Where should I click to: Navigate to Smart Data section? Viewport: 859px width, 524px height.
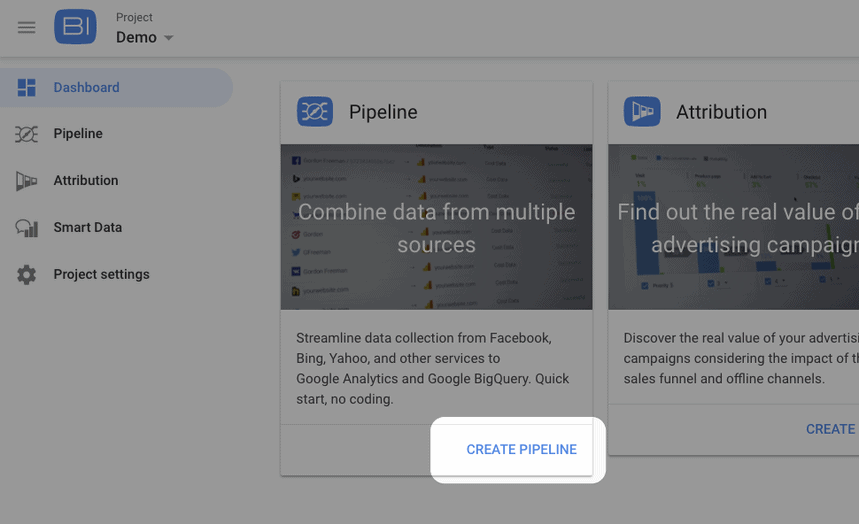(88, 228)
